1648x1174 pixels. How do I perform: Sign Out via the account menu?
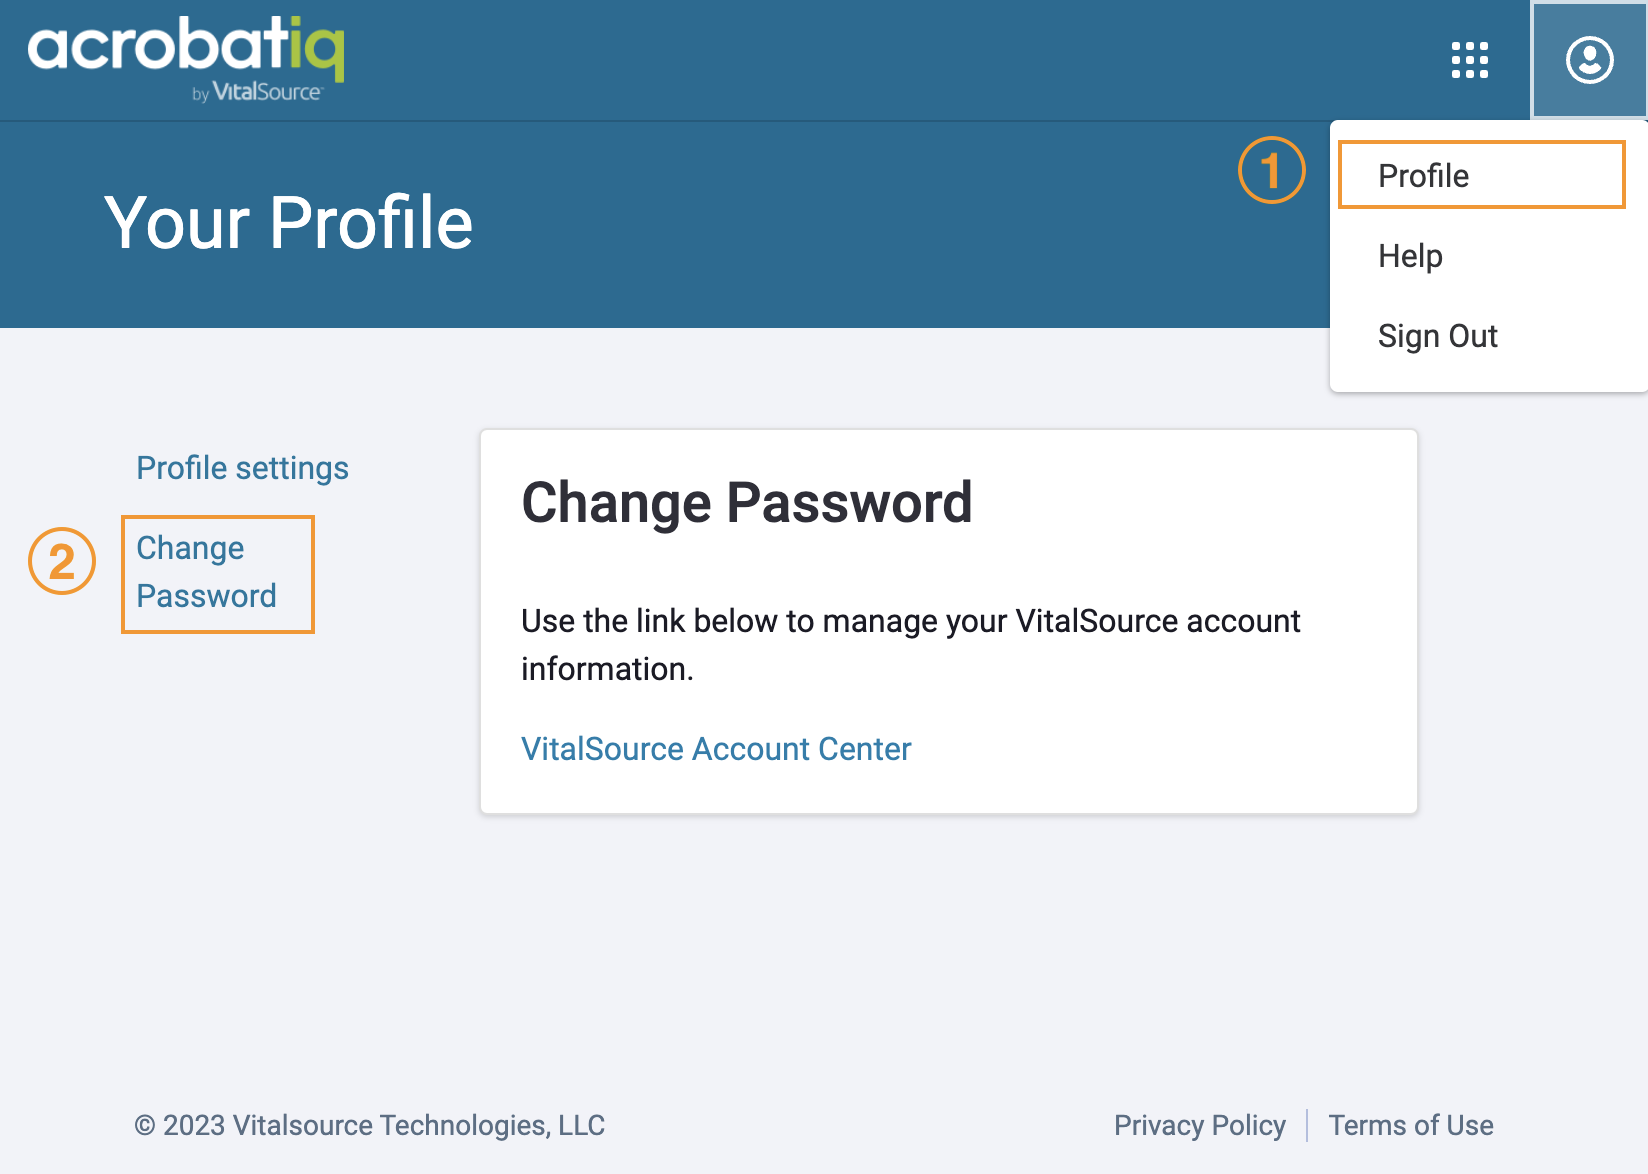1437,336
